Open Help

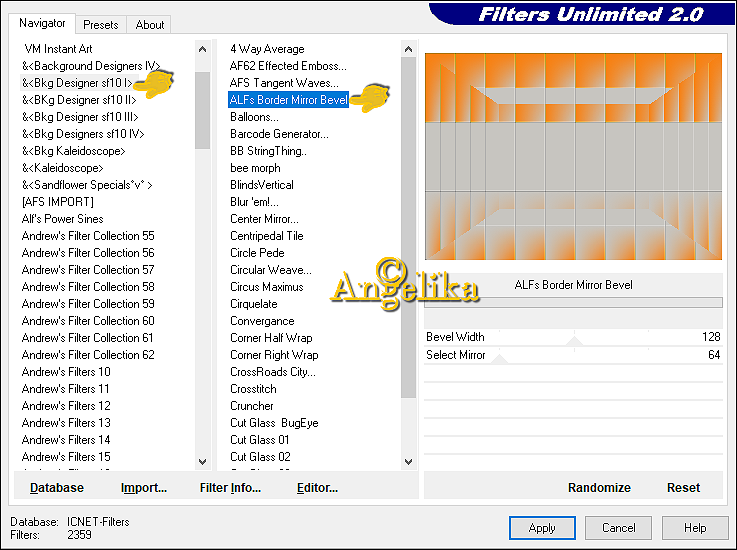(695, 528)
